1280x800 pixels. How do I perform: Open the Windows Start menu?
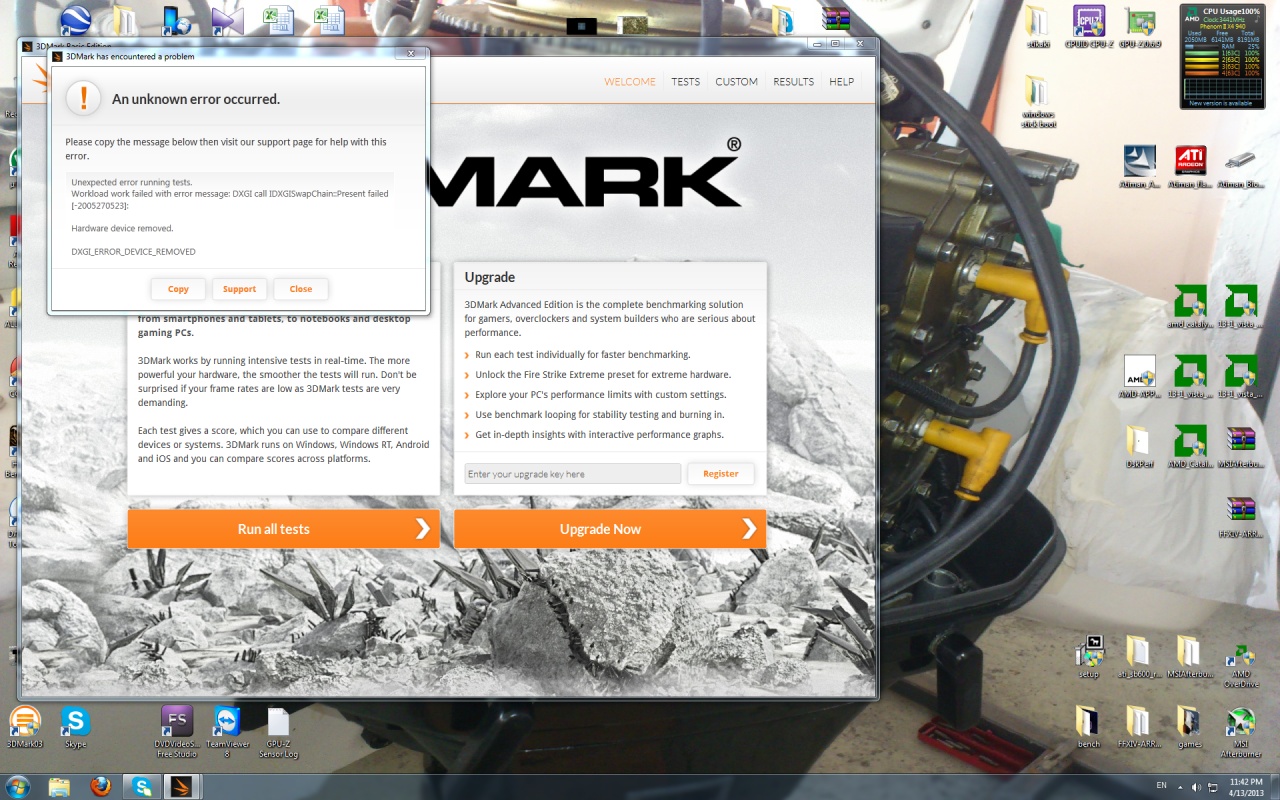coord(17,786)
